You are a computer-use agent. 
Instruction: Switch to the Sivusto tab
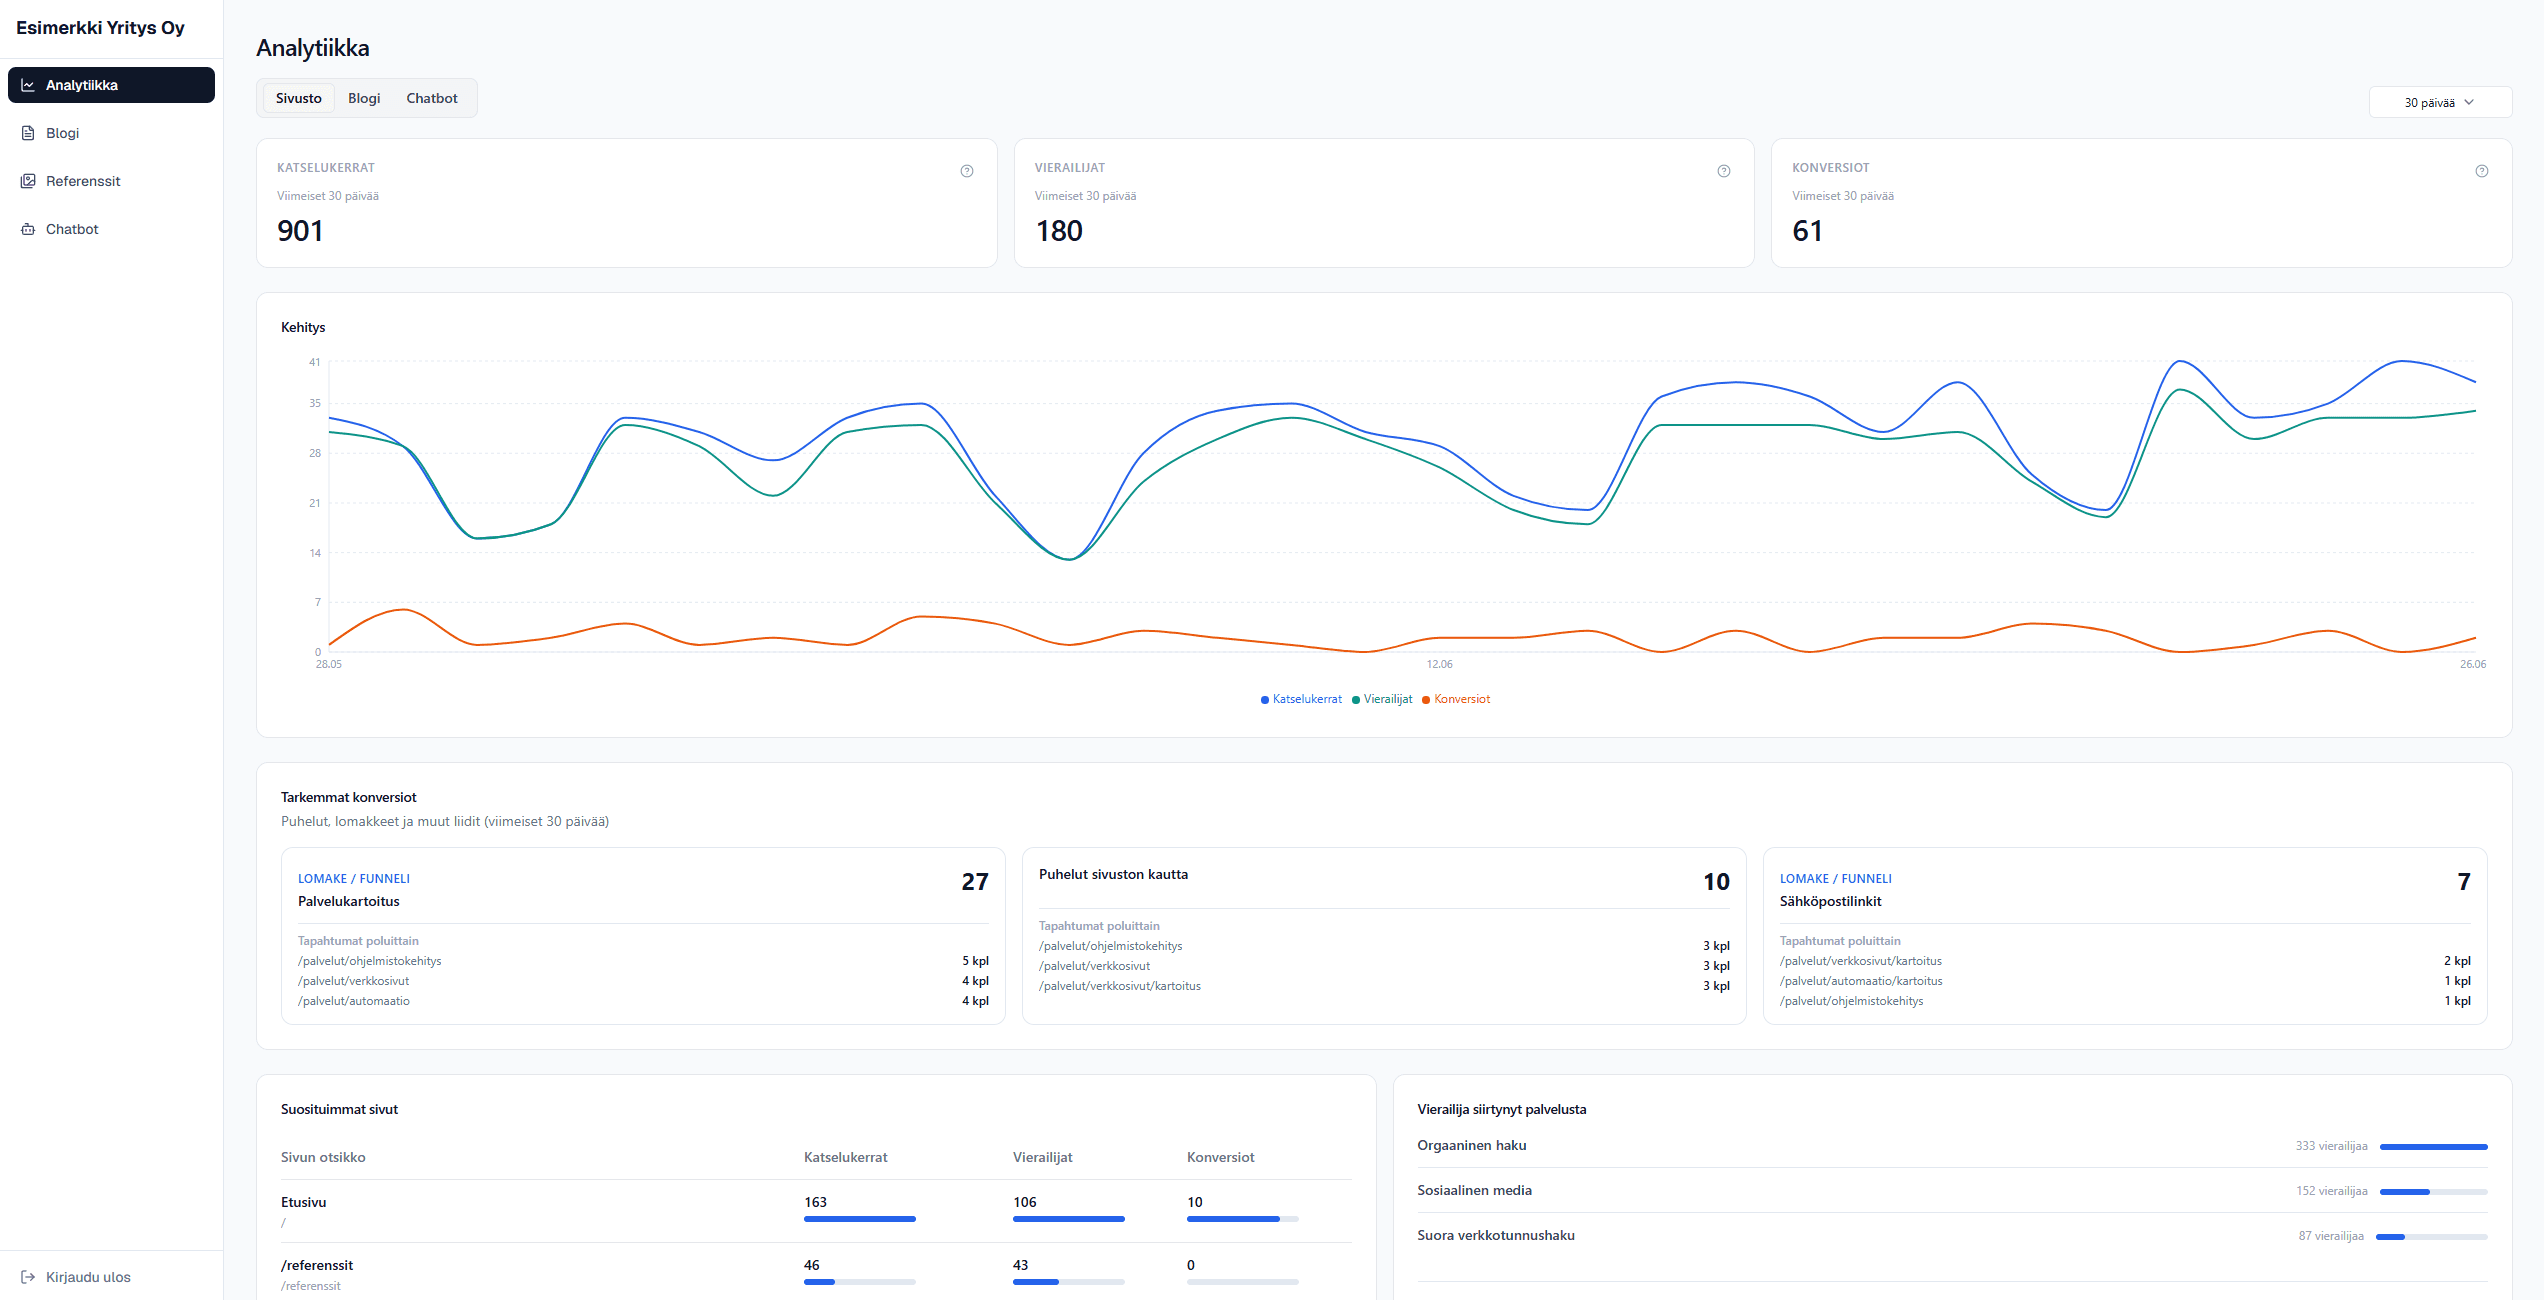click(299, 98)
